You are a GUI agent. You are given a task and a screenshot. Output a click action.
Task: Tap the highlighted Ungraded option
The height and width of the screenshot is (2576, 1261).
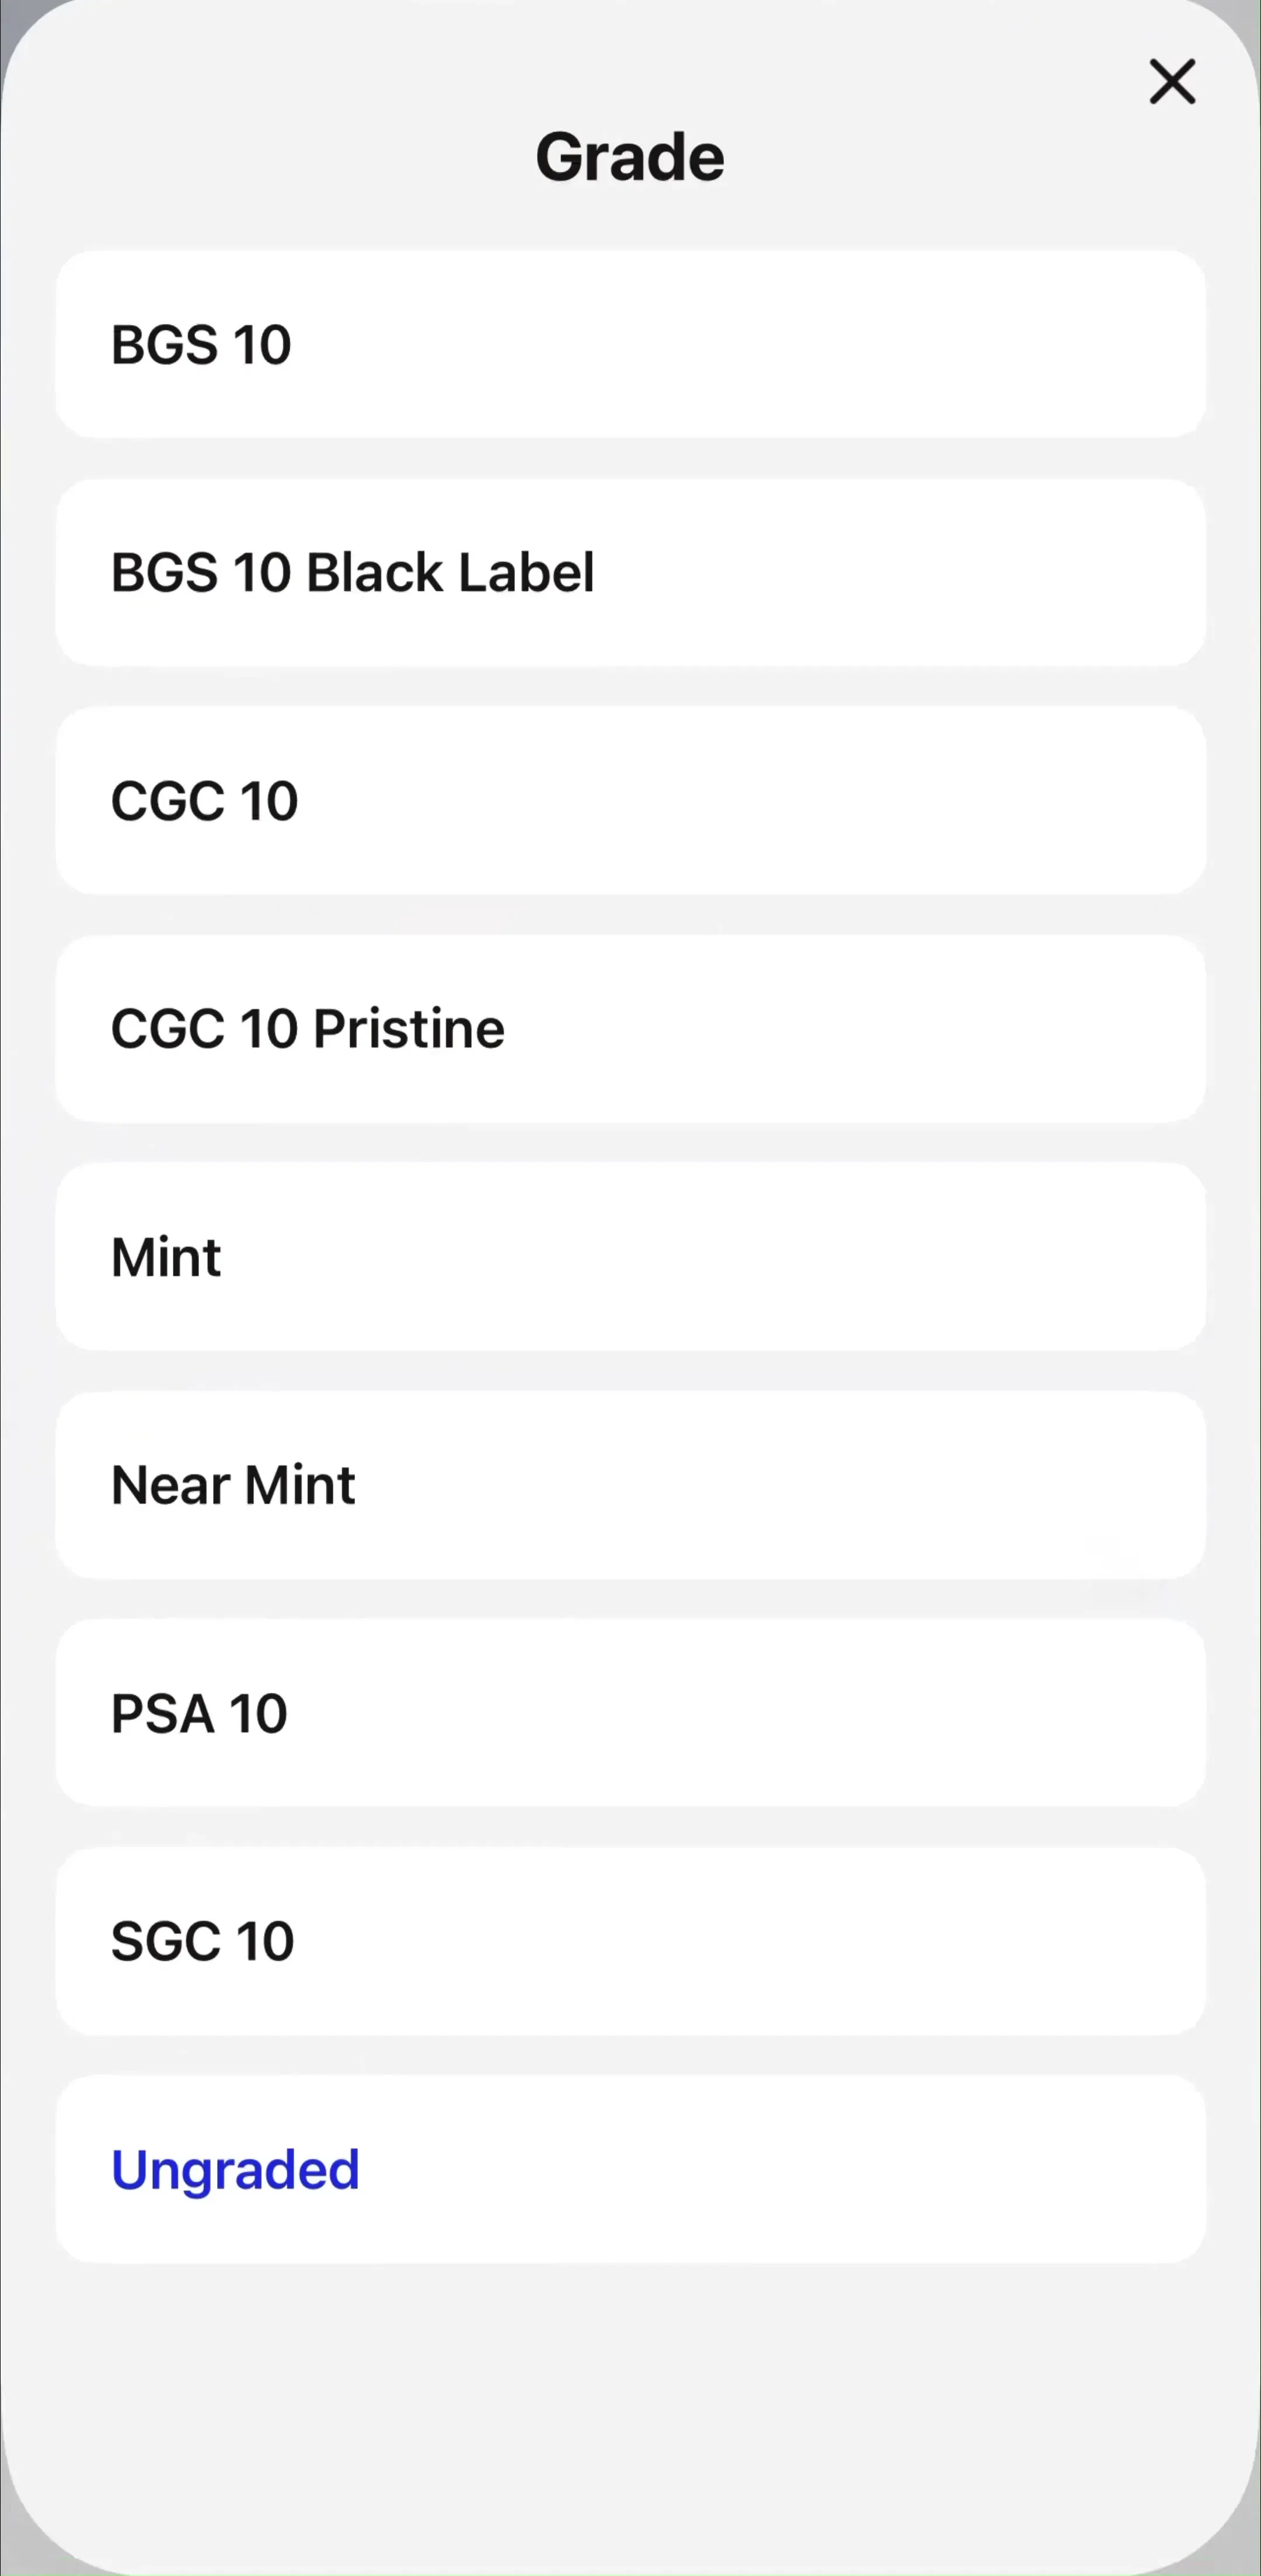coord(630,2168)
